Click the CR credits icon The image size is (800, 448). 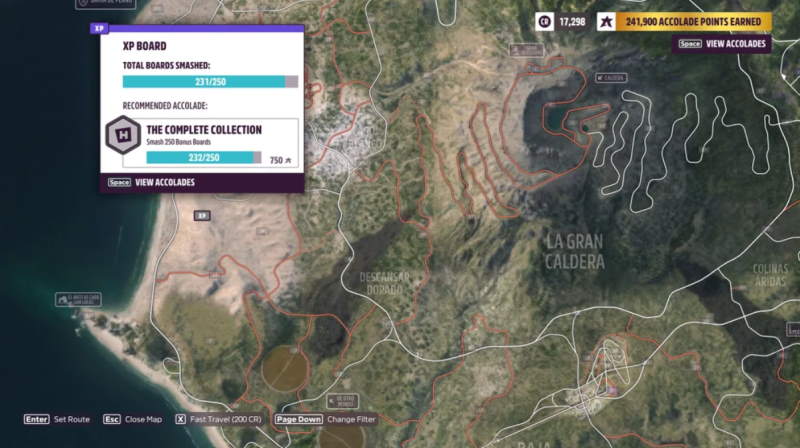click(544, 22)
